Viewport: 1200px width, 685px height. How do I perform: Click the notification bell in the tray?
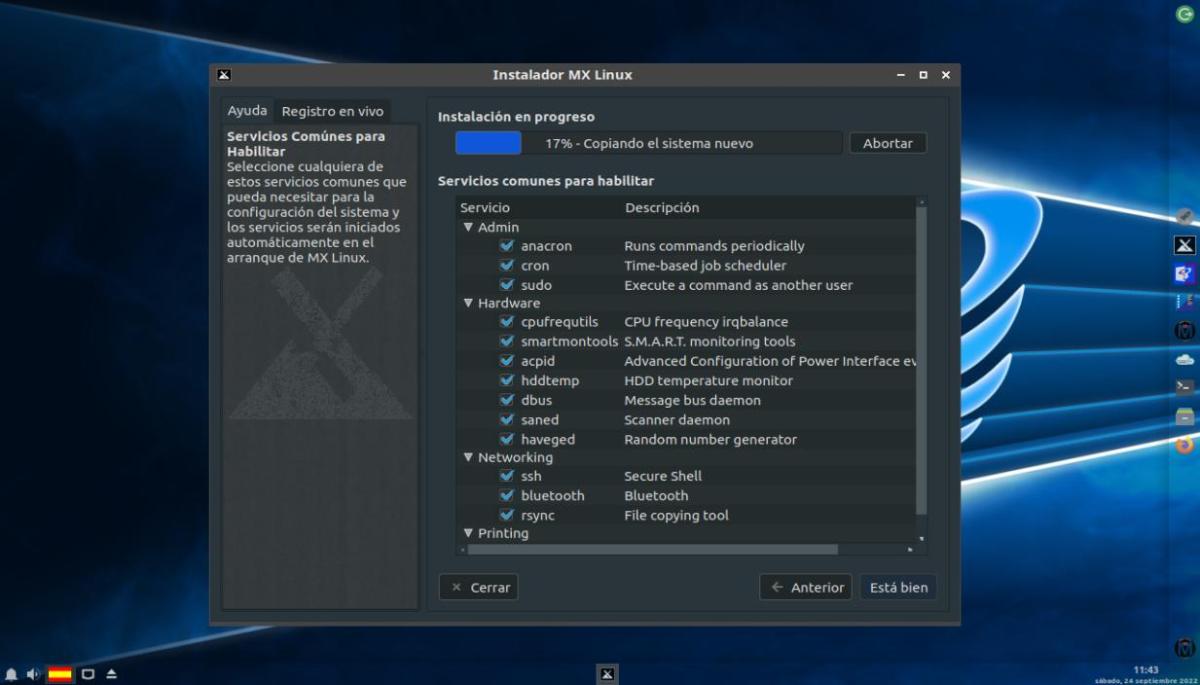tap(11, 674)
